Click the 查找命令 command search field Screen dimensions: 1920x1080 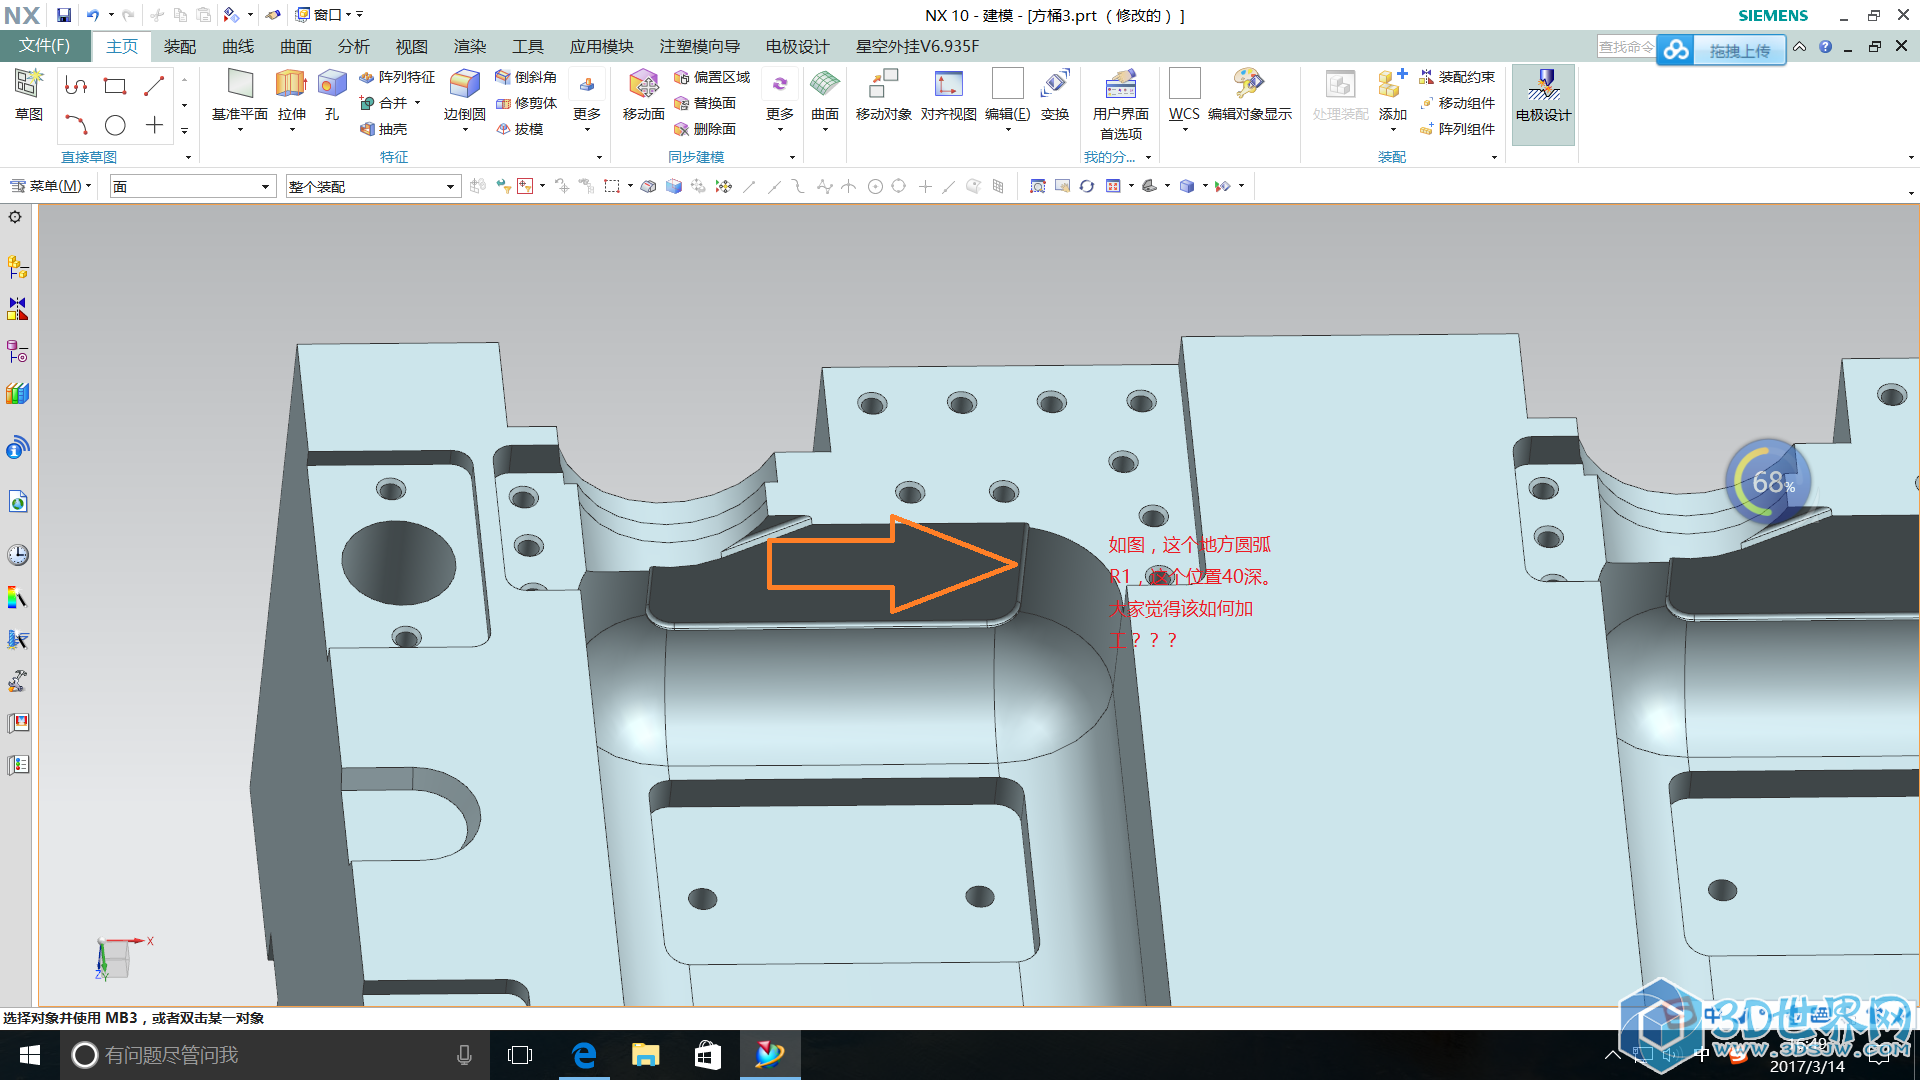1626,47
